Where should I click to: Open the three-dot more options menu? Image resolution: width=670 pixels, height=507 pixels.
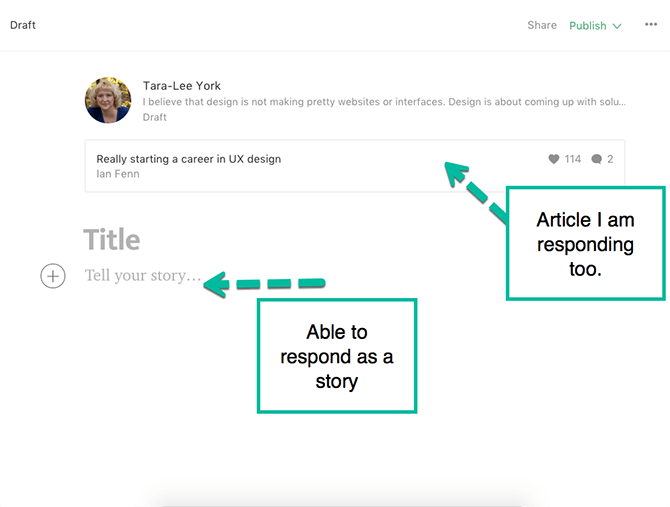click(x=651, y=25)
